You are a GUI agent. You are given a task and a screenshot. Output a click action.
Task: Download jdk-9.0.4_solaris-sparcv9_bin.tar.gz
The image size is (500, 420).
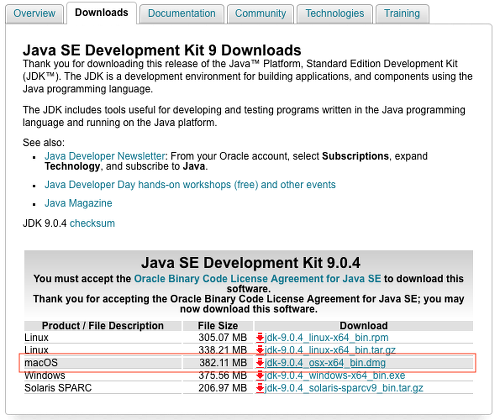click(x=344, y=388)
